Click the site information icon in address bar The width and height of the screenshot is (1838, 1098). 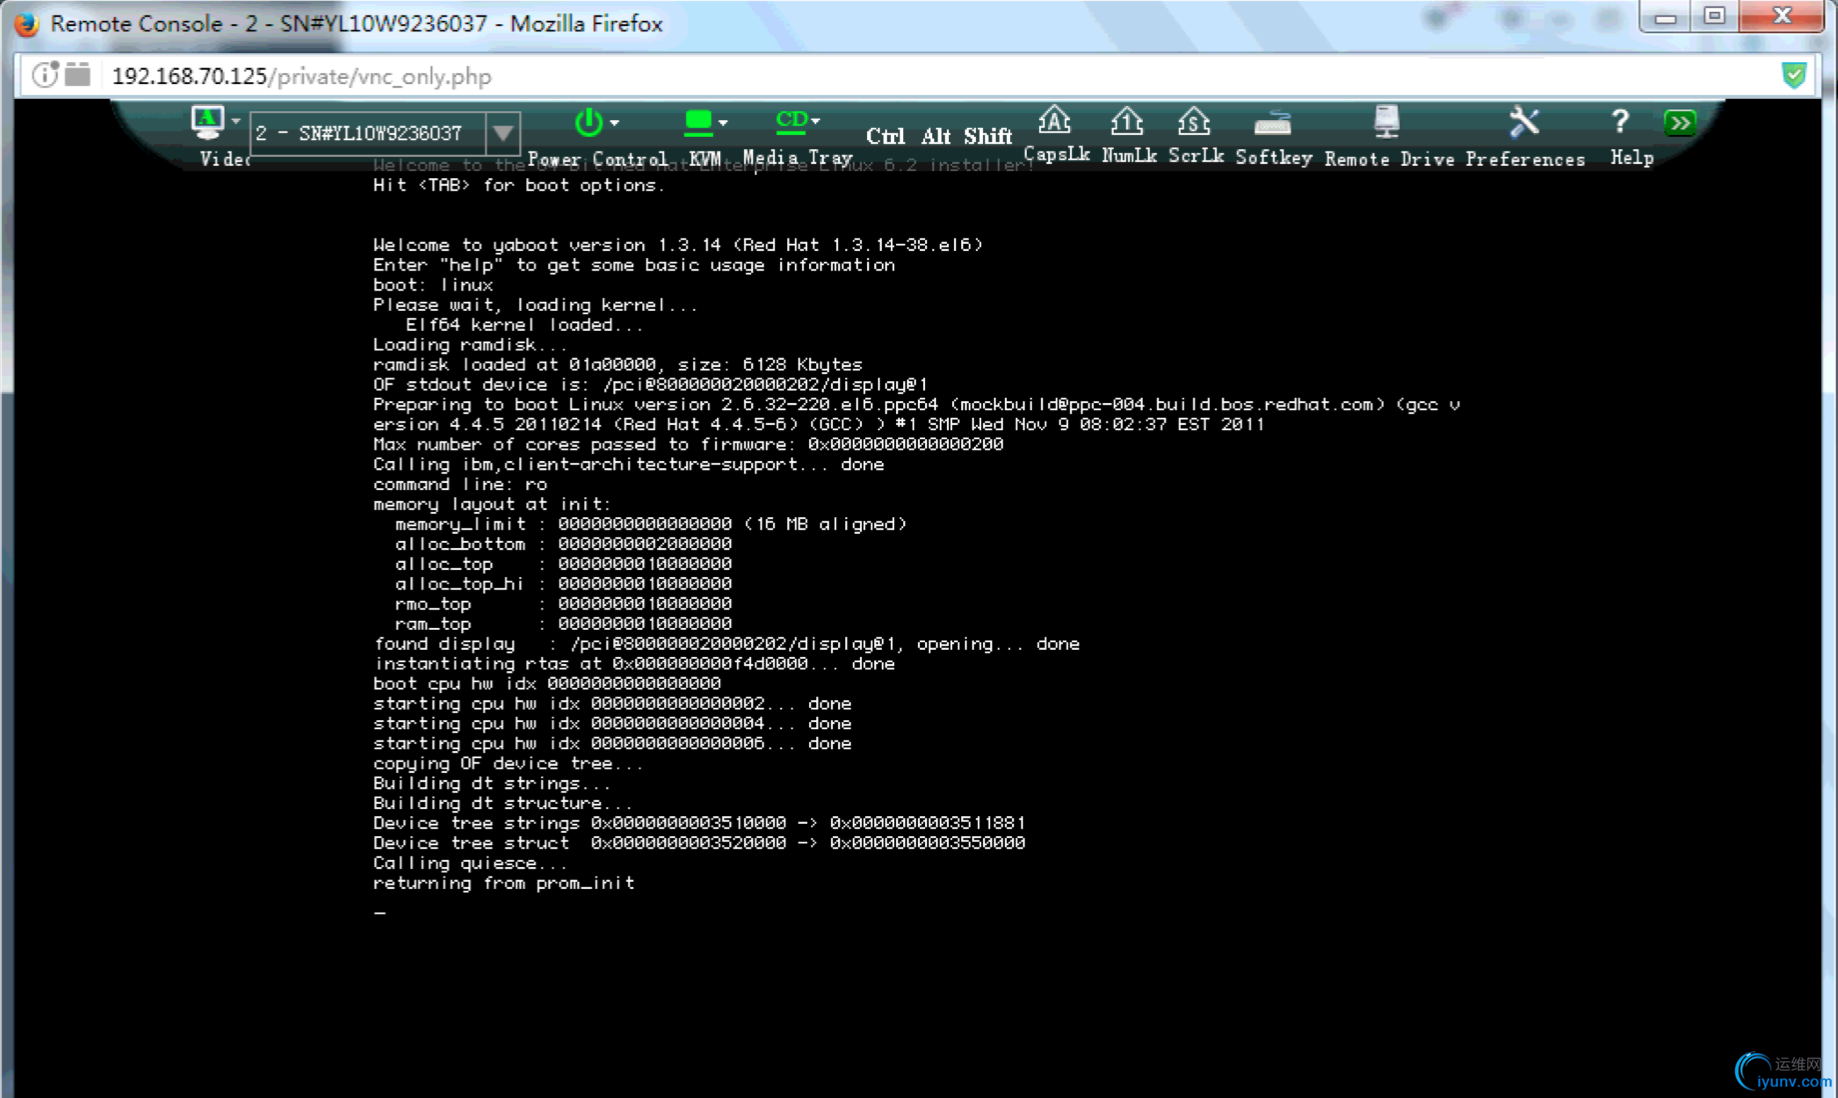(46, 75)
